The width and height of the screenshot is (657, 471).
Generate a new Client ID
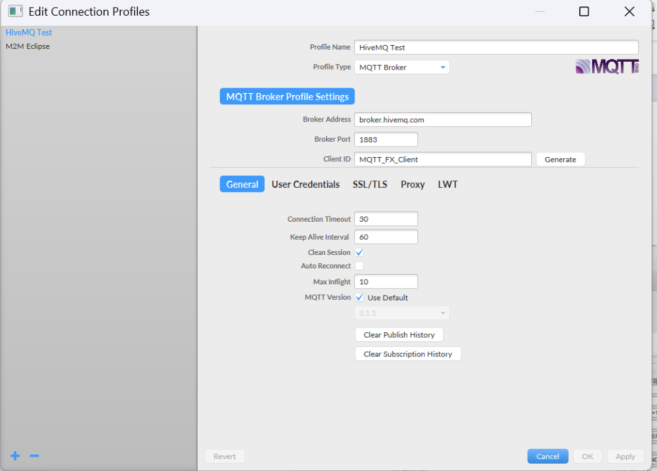[560, 159]
